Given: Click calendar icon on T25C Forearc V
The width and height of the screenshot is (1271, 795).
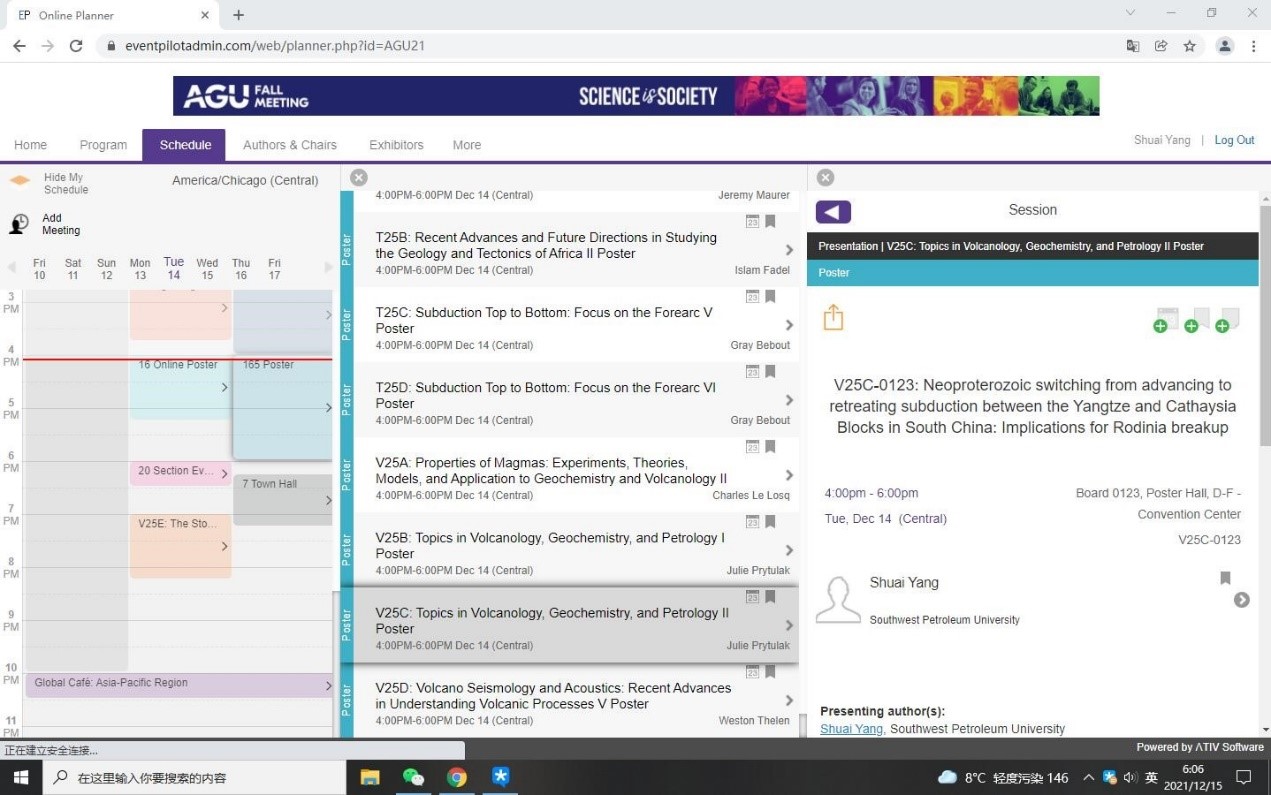Looking at the screenshot, I should [x=752, y=297].
